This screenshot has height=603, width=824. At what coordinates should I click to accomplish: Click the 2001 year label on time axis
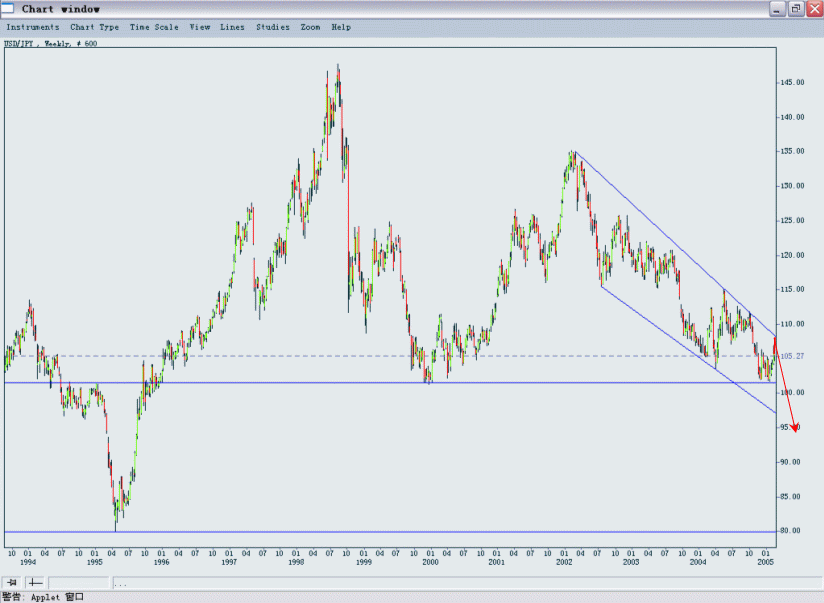click(496, 563)
